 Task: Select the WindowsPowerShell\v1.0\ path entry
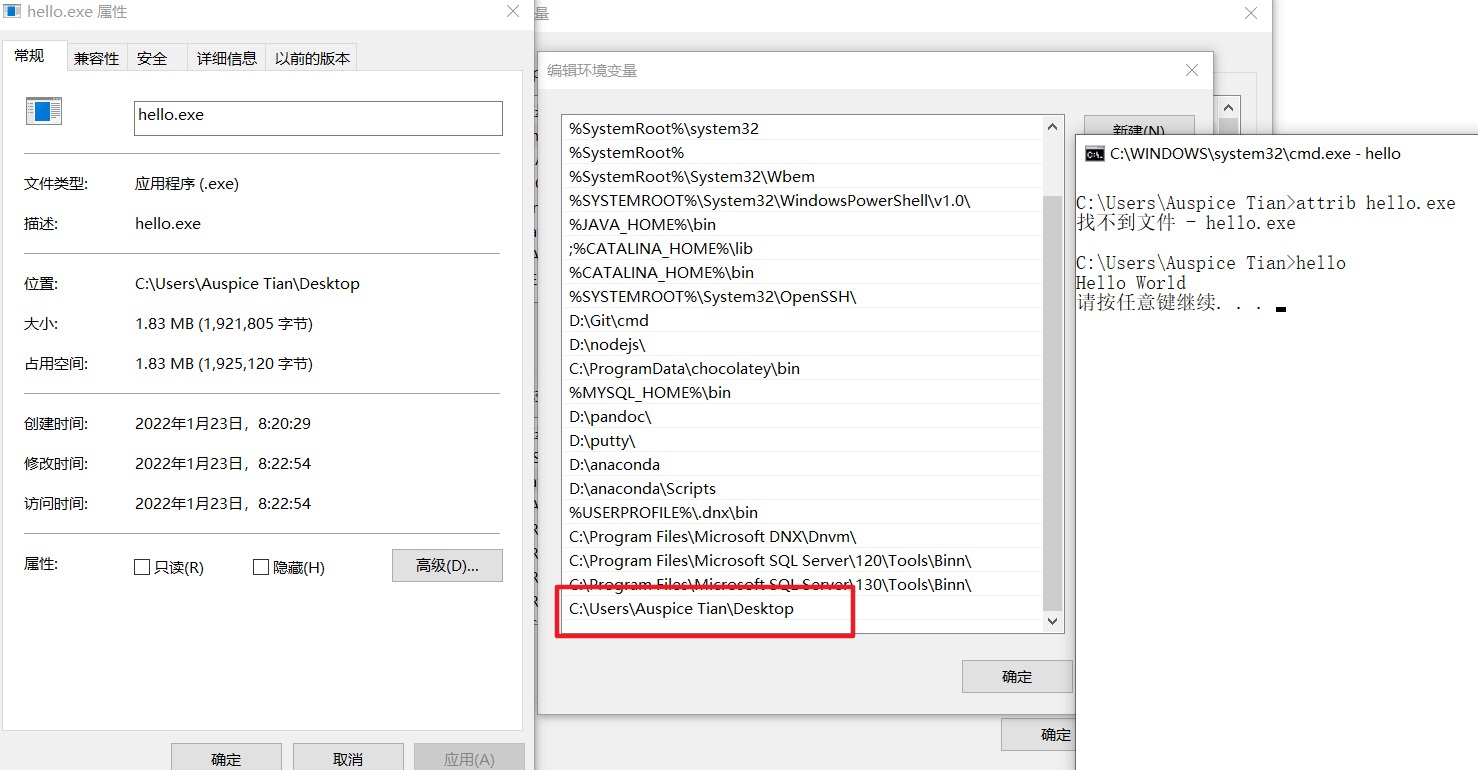(801, 200)
